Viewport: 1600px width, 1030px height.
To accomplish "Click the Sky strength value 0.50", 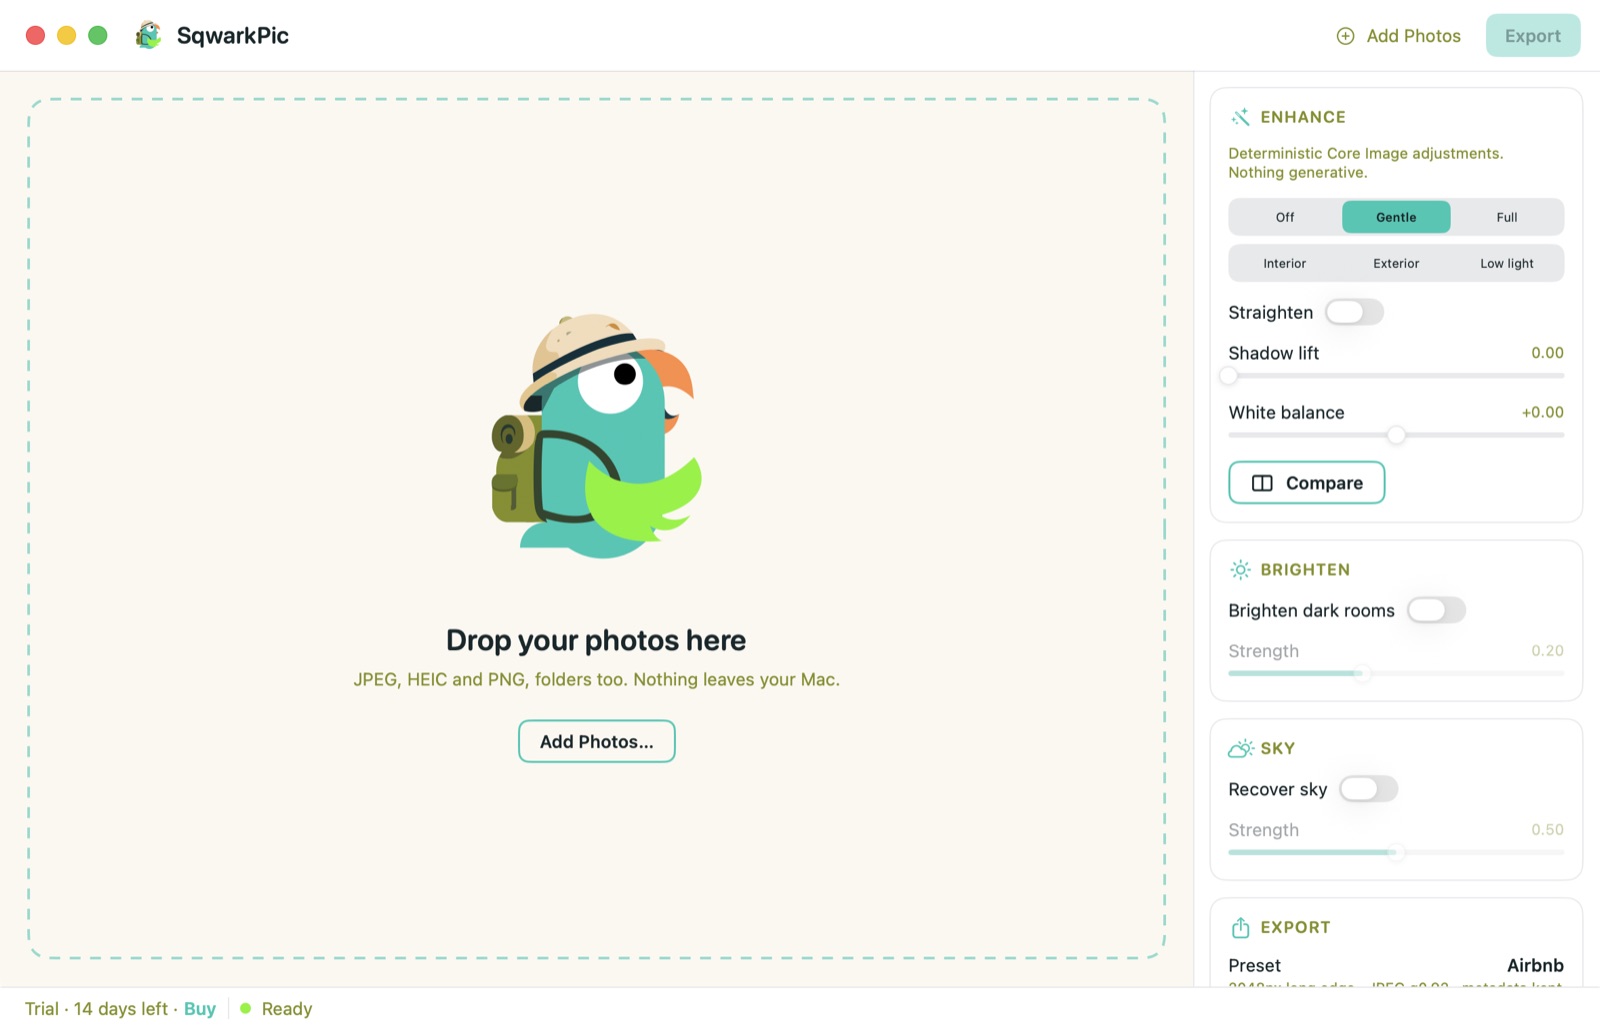I will pyautogui.click(x=1547, y=830).
